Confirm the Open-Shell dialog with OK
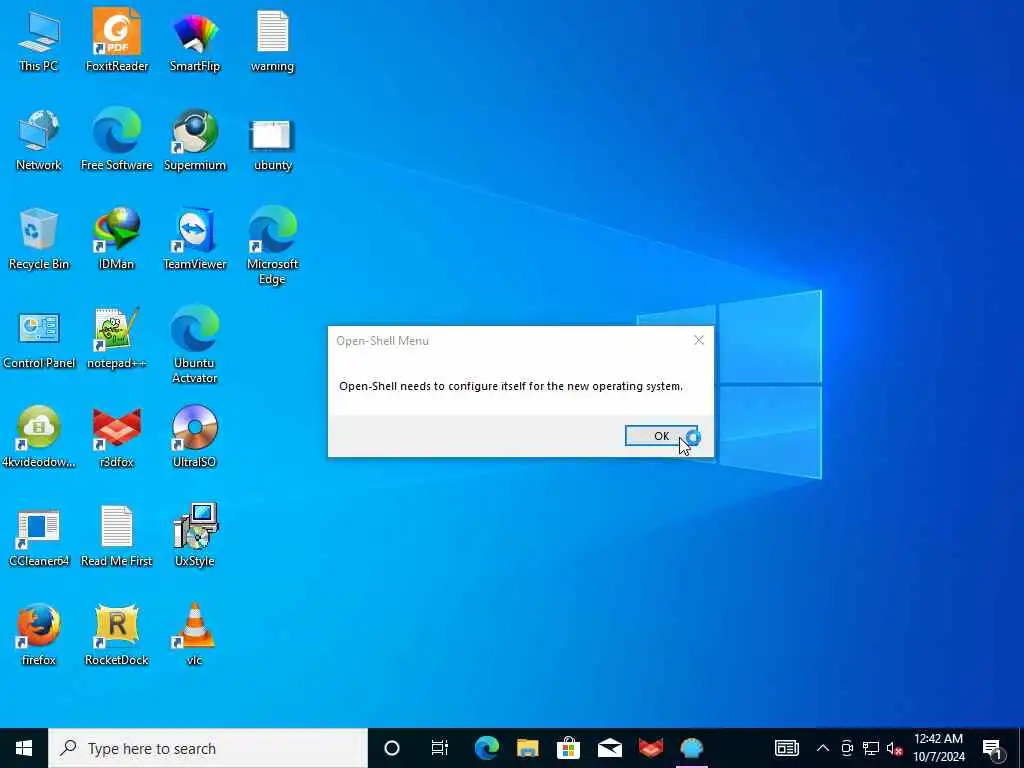Screen dimensions: 1024x768 click(661, 436)
